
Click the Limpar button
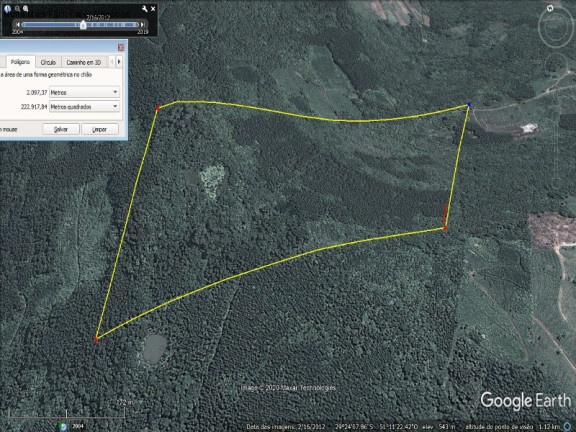coord(100,129)
